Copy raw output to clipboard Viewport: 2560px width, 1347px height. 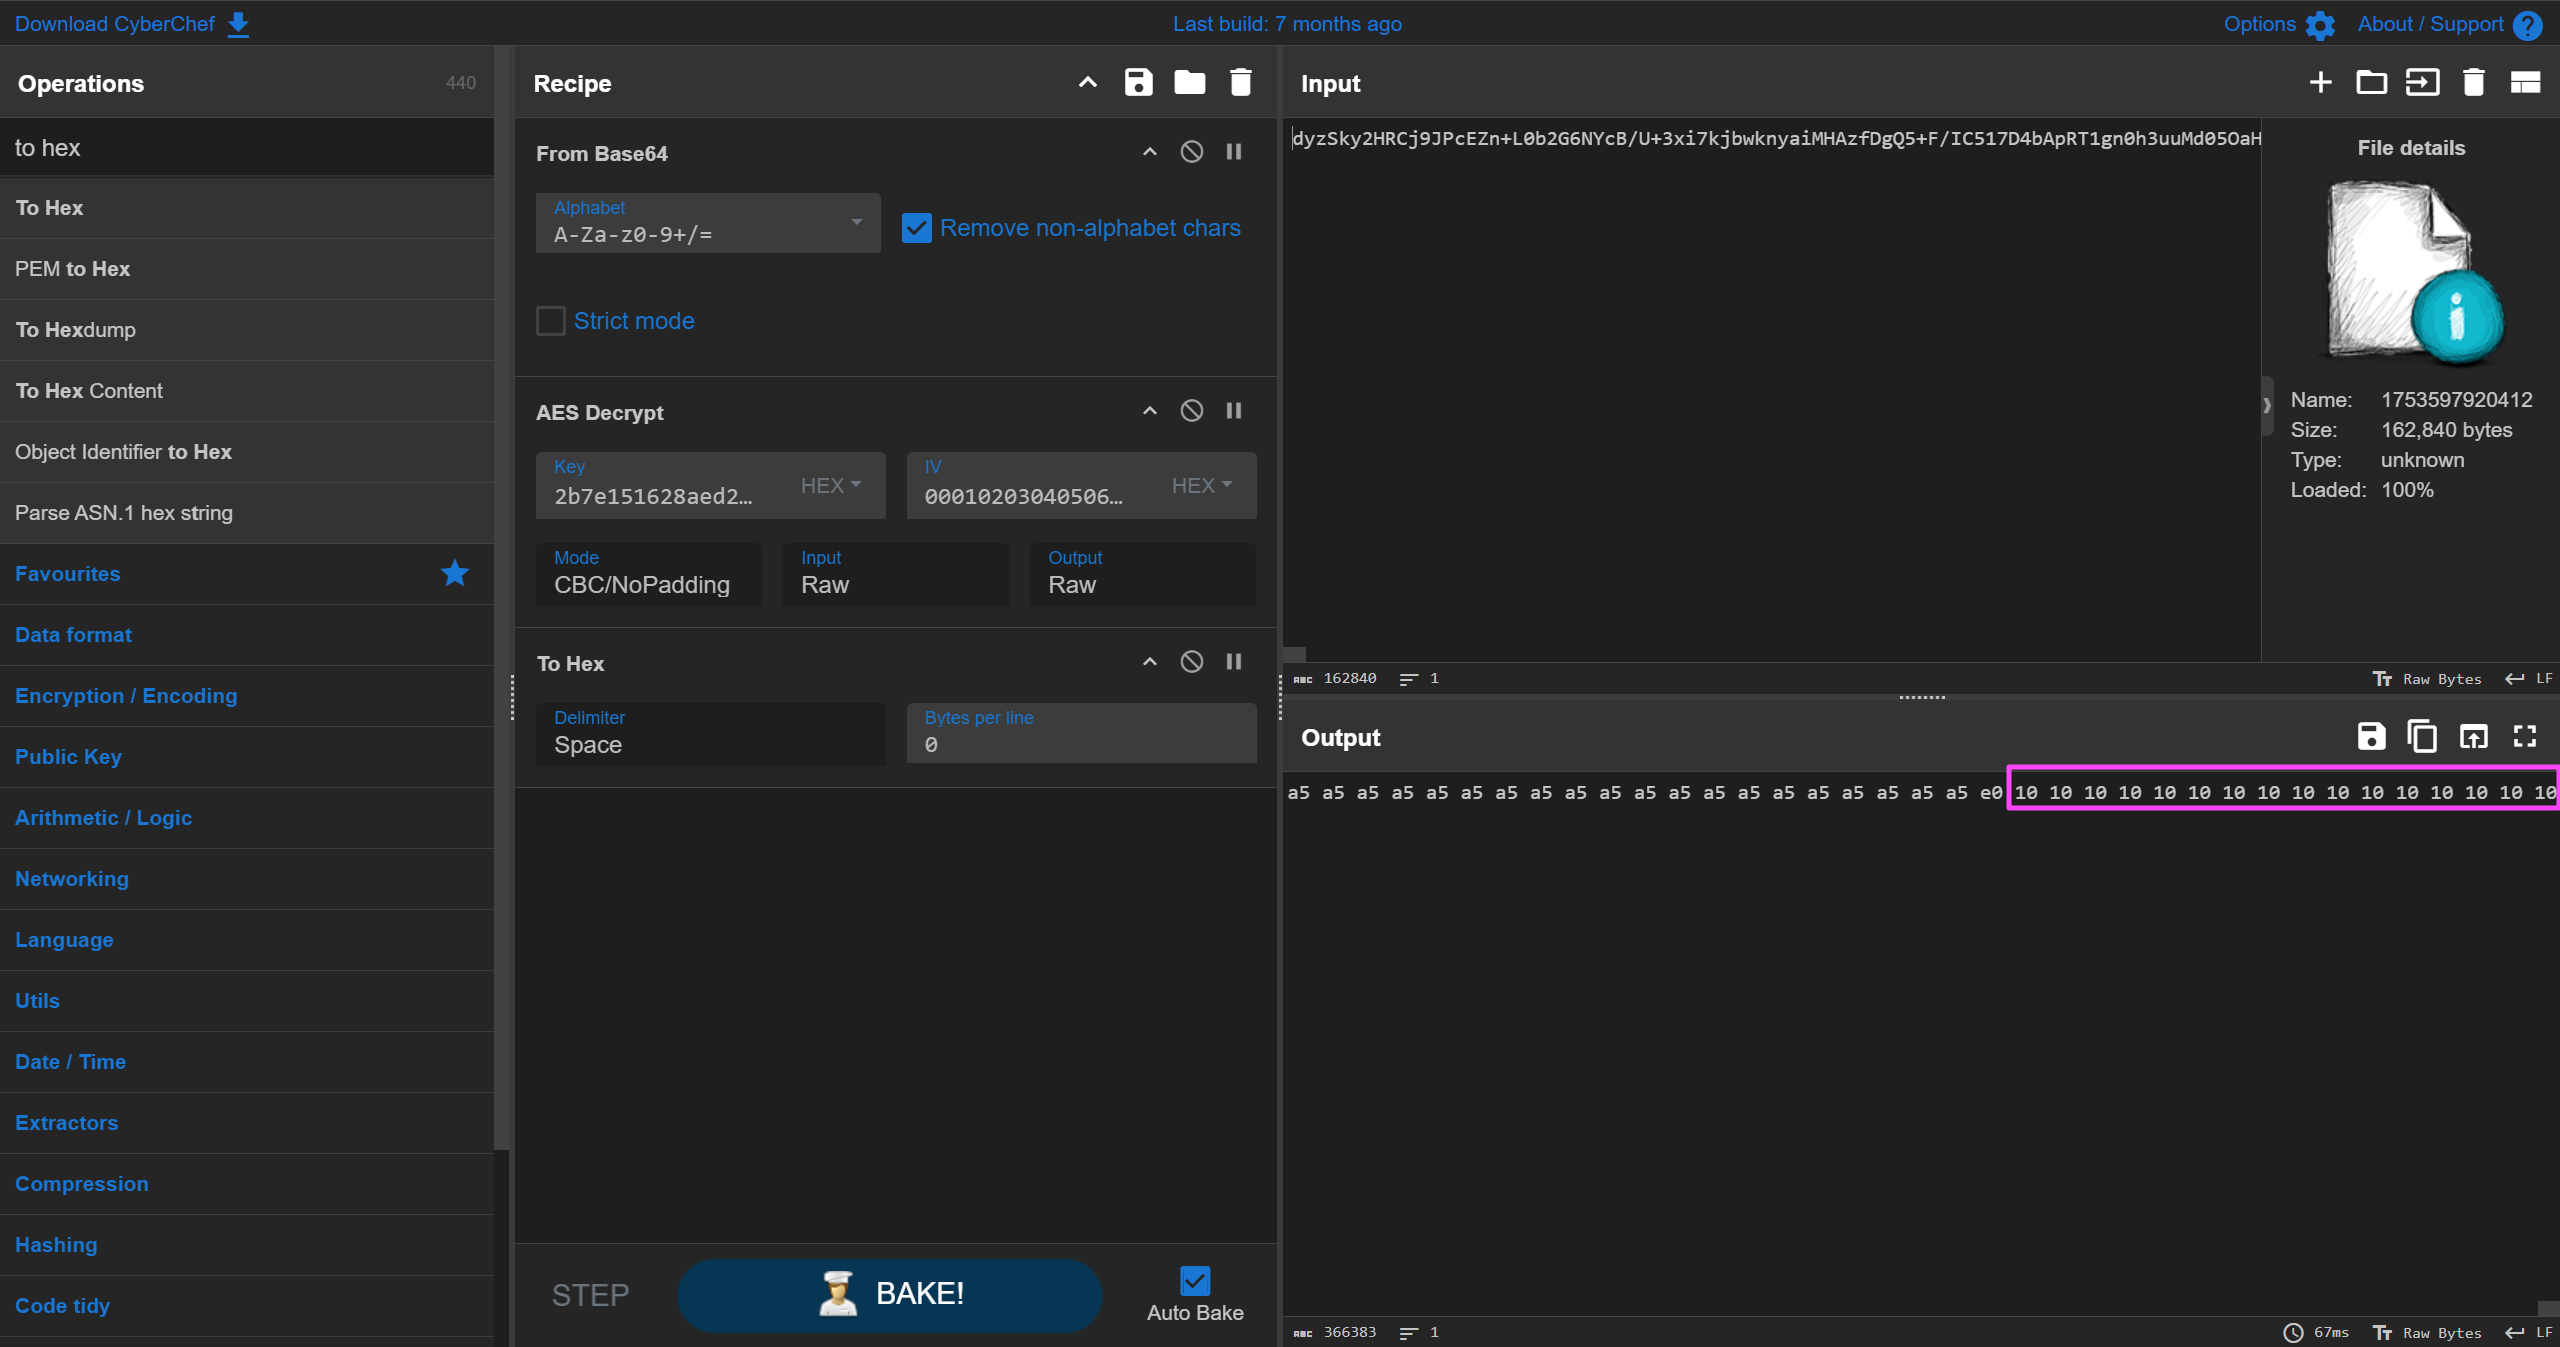click(2422, 737)
